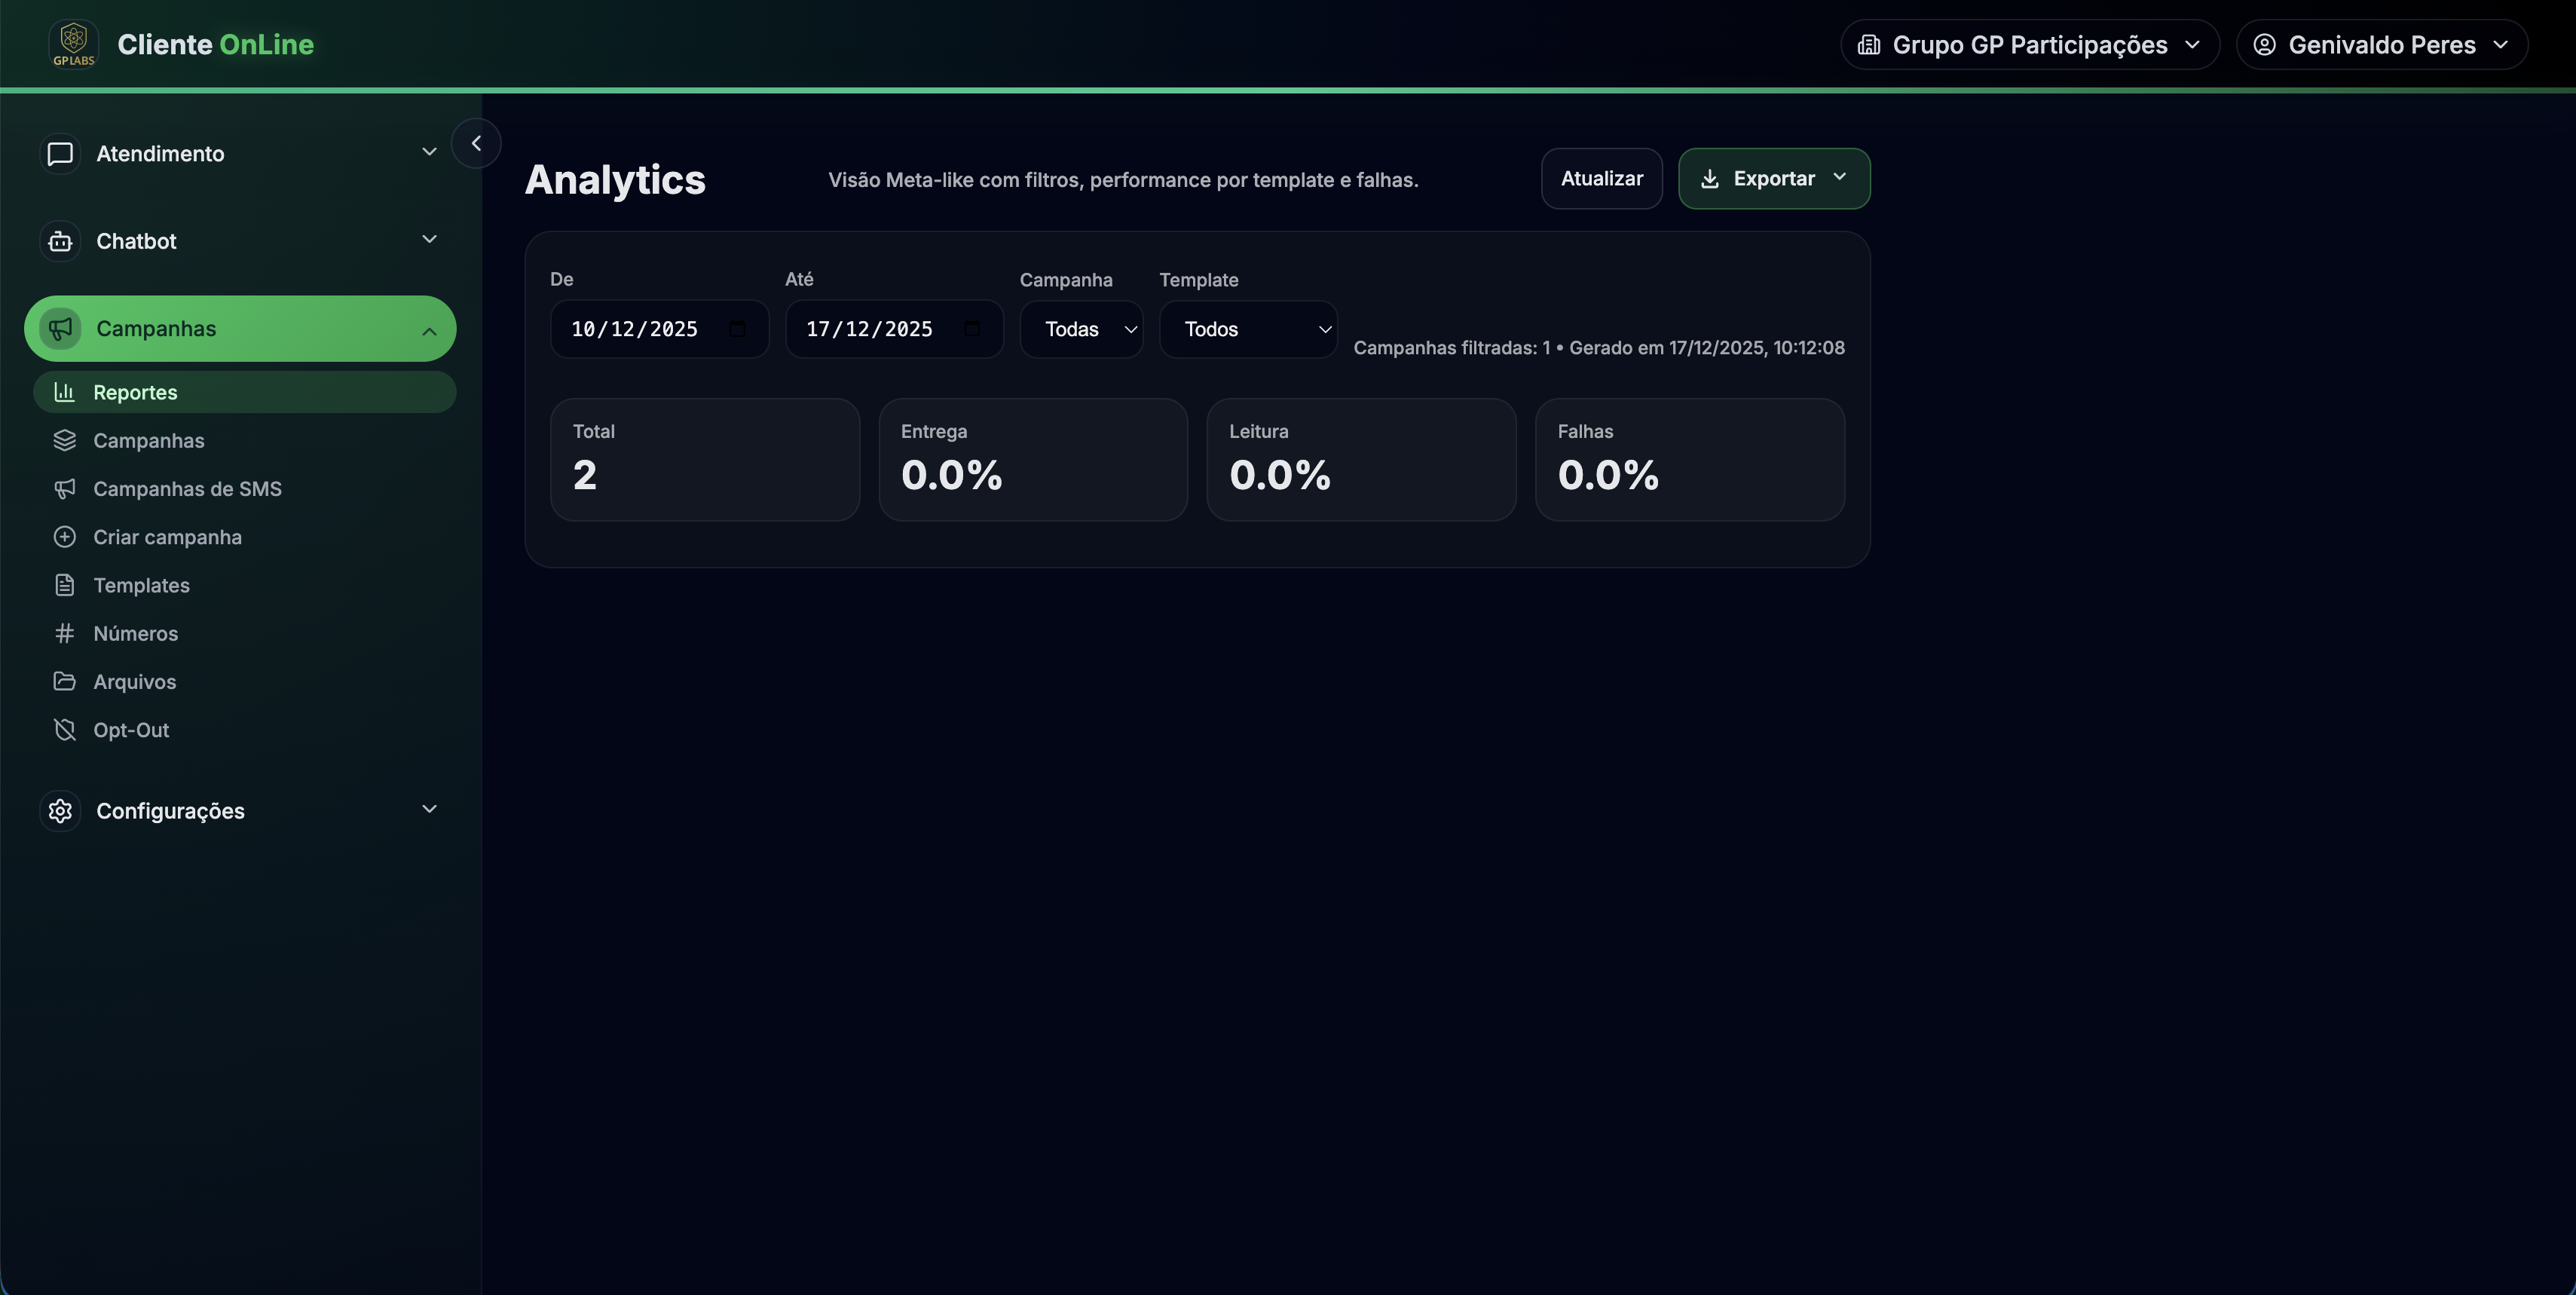Collapse the Campanhas section

point(429,331)
